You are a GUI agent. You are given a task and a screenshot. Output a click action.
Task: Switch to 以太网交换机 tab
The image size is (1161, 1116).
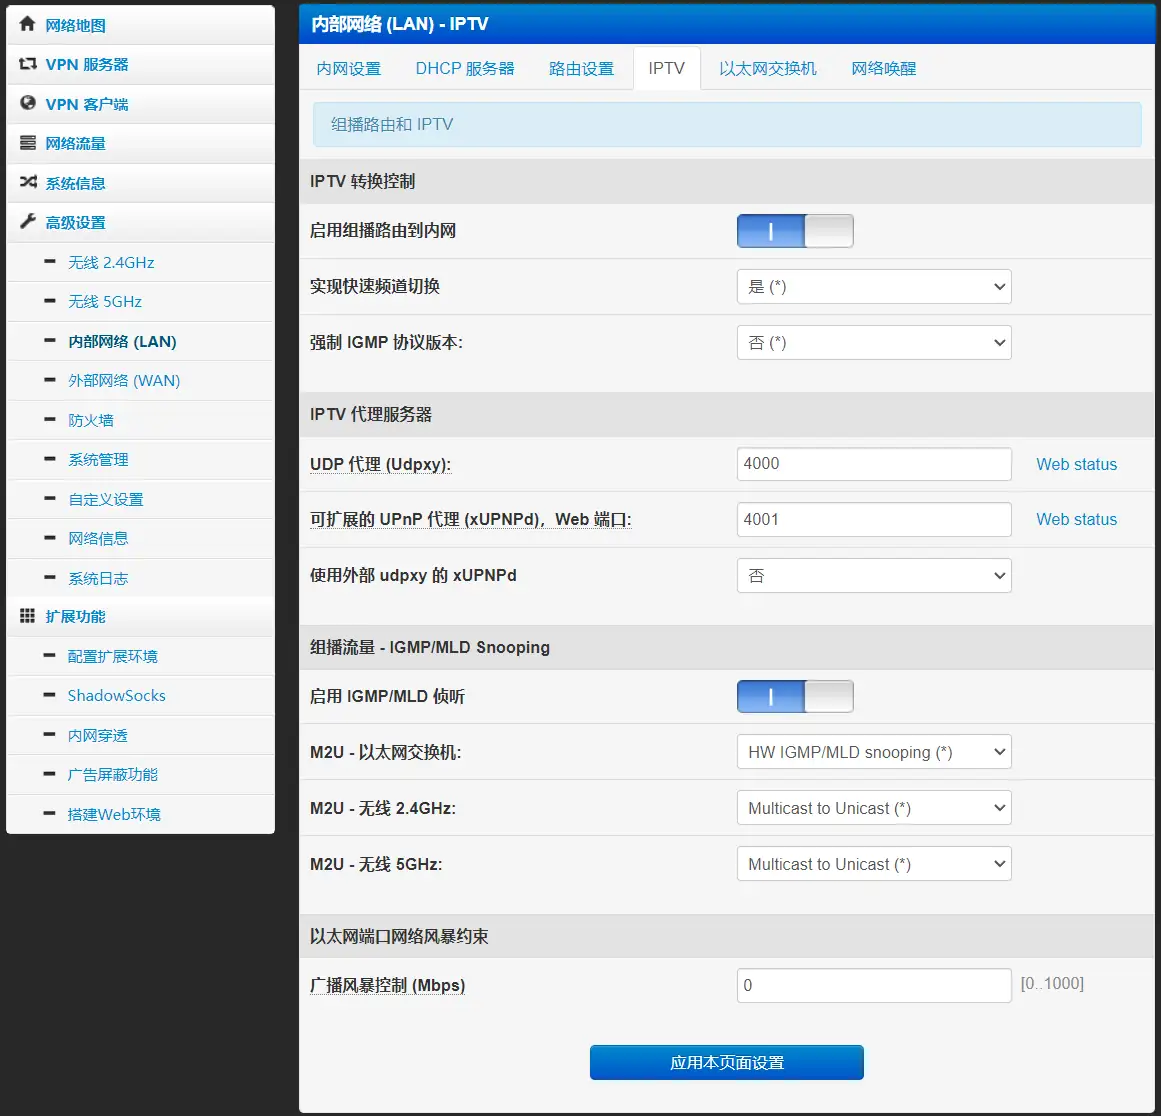(x=768, y=69)
